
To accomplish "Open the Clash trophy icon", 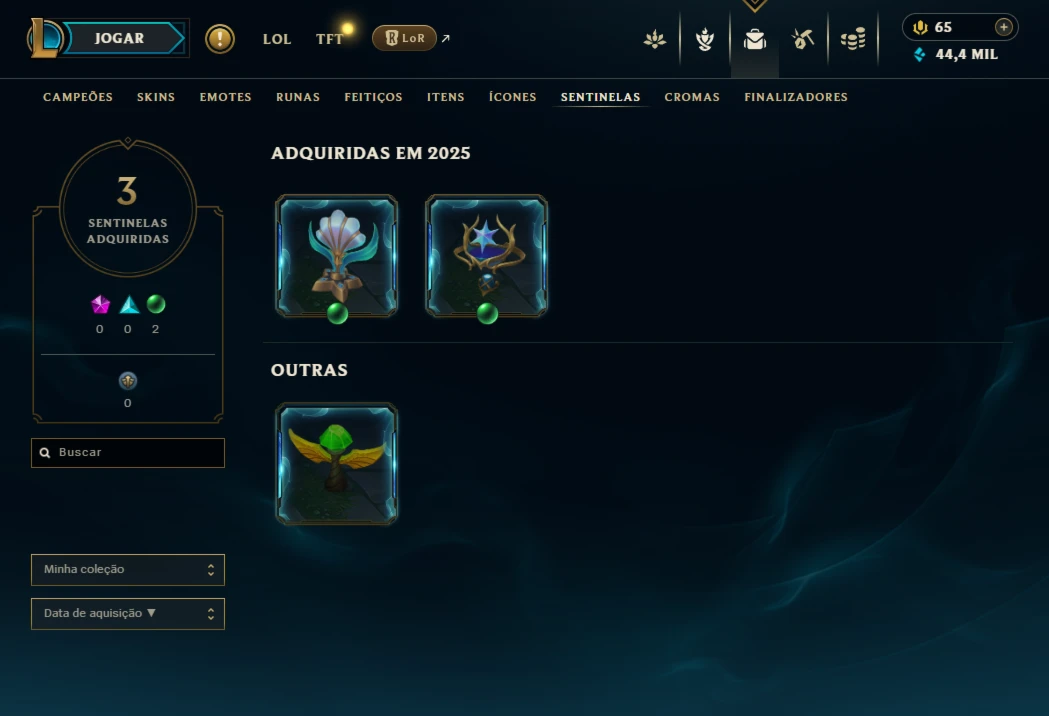I will pyautogui.click(x=704, y=39).
